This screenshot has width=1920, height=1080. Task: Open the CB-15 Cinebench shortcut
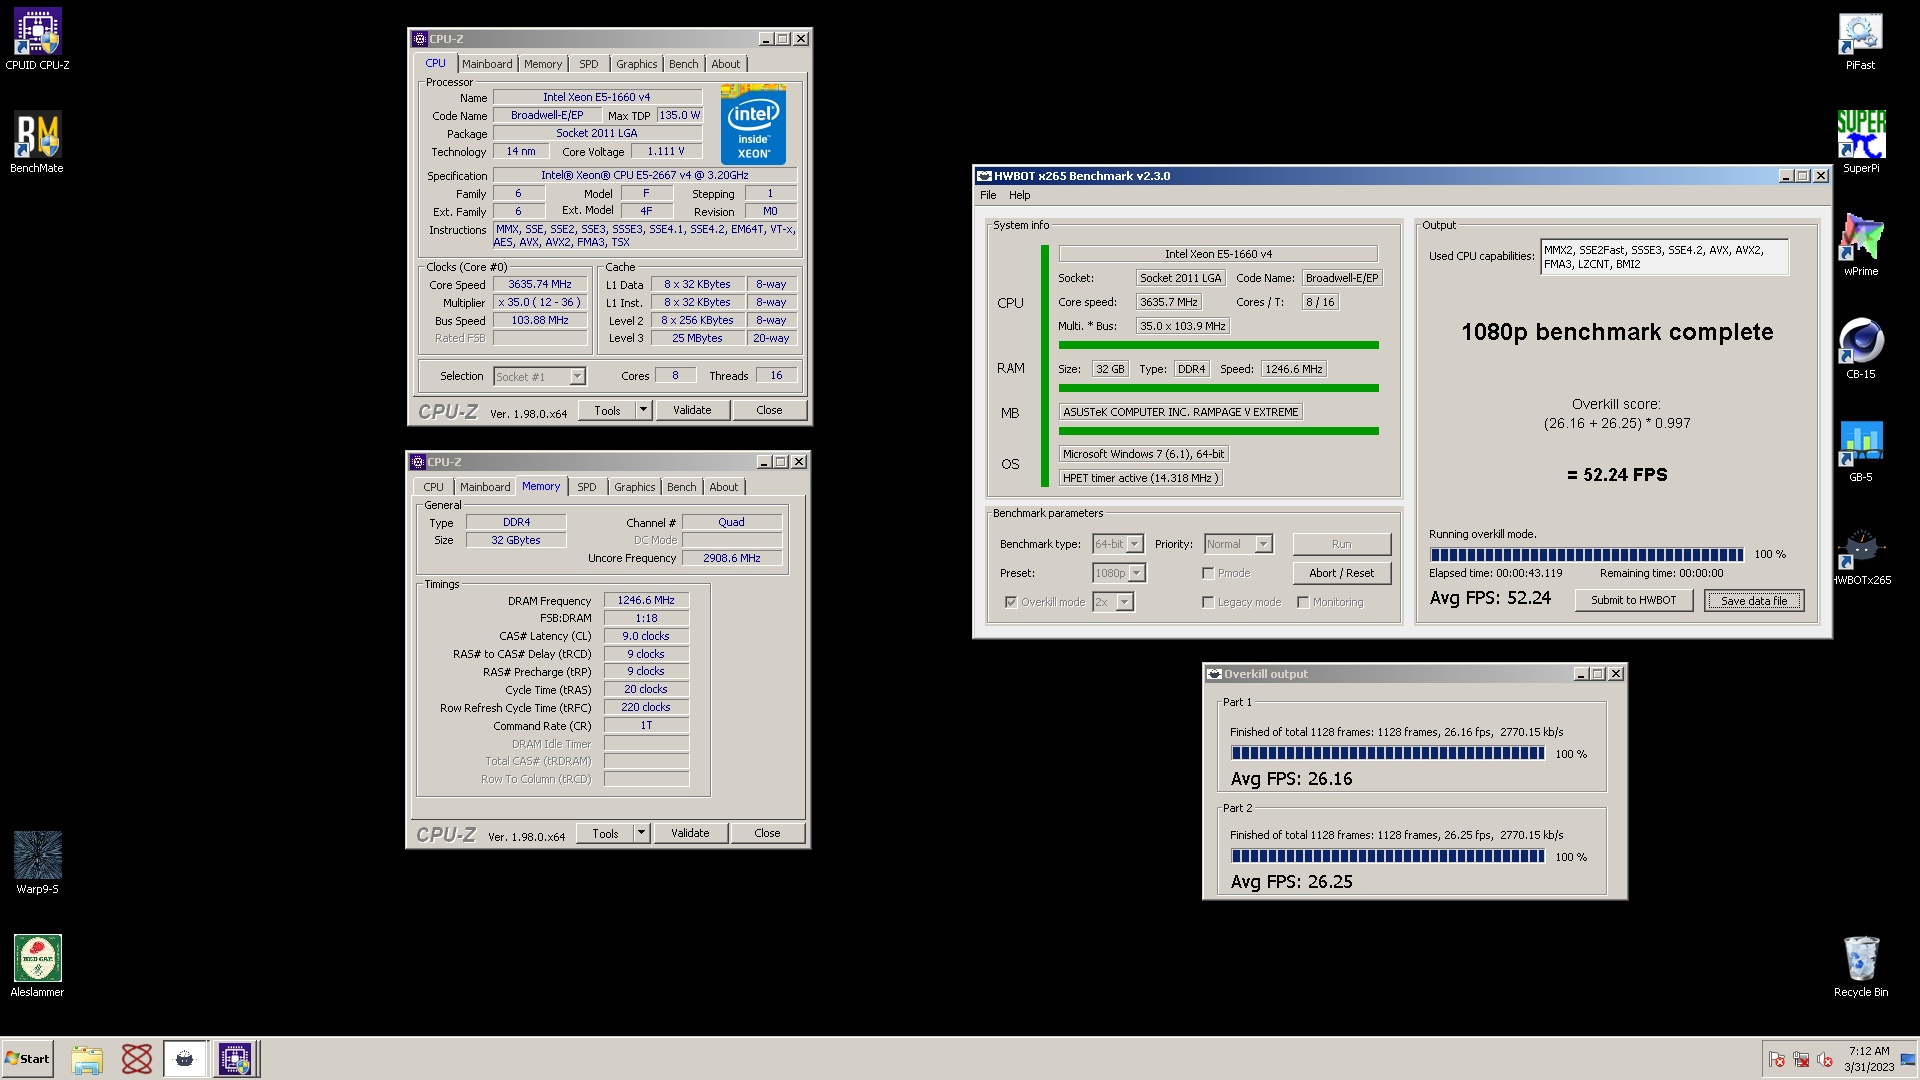pos(1860,348)
